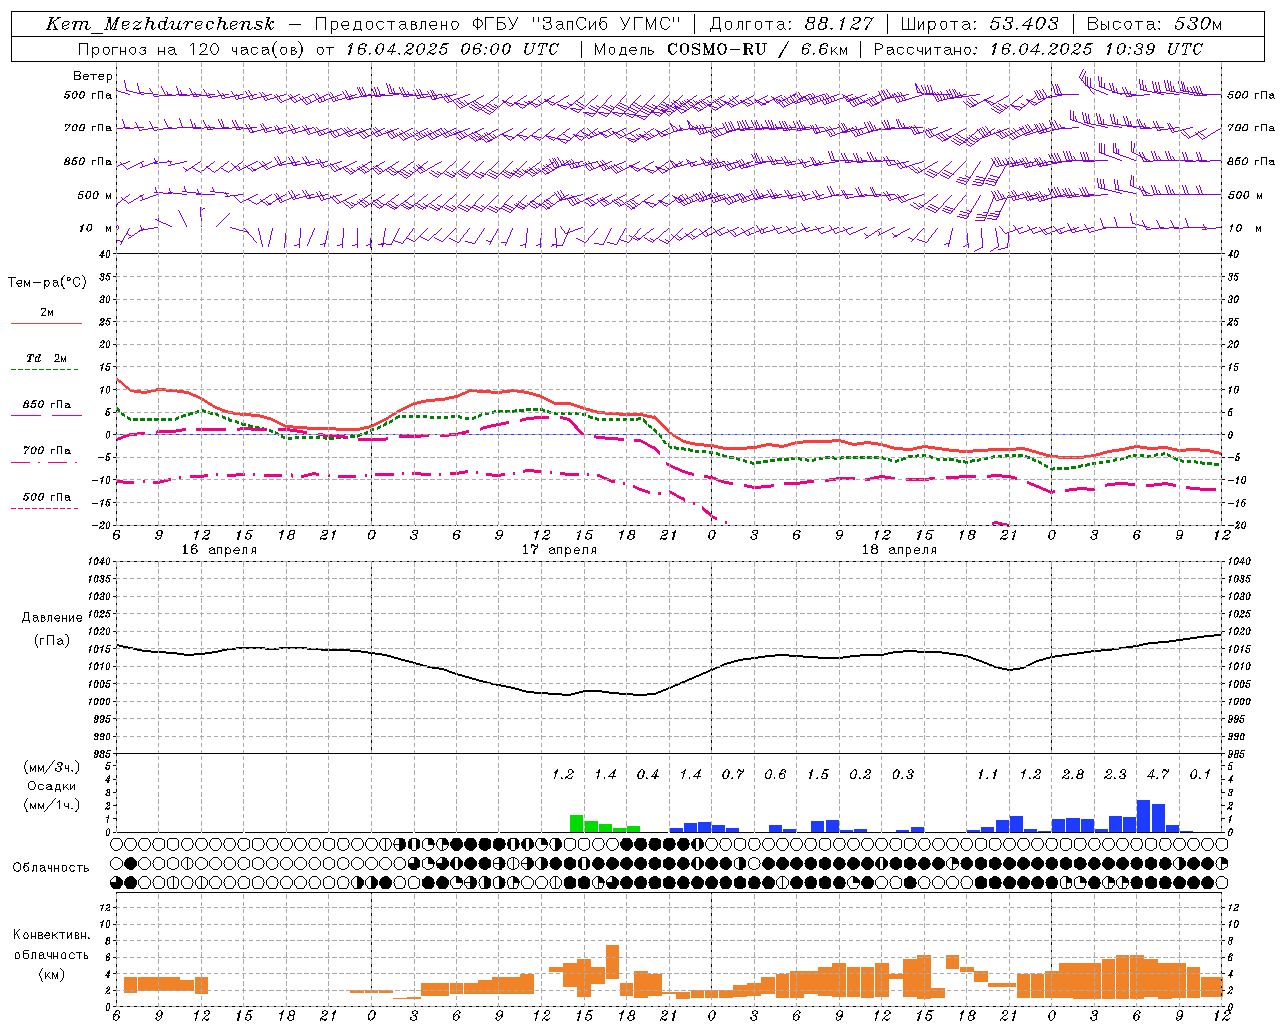Click the 0.3 precipitation total value
The image size is (1280, 1024).
[x=903, y=775]
